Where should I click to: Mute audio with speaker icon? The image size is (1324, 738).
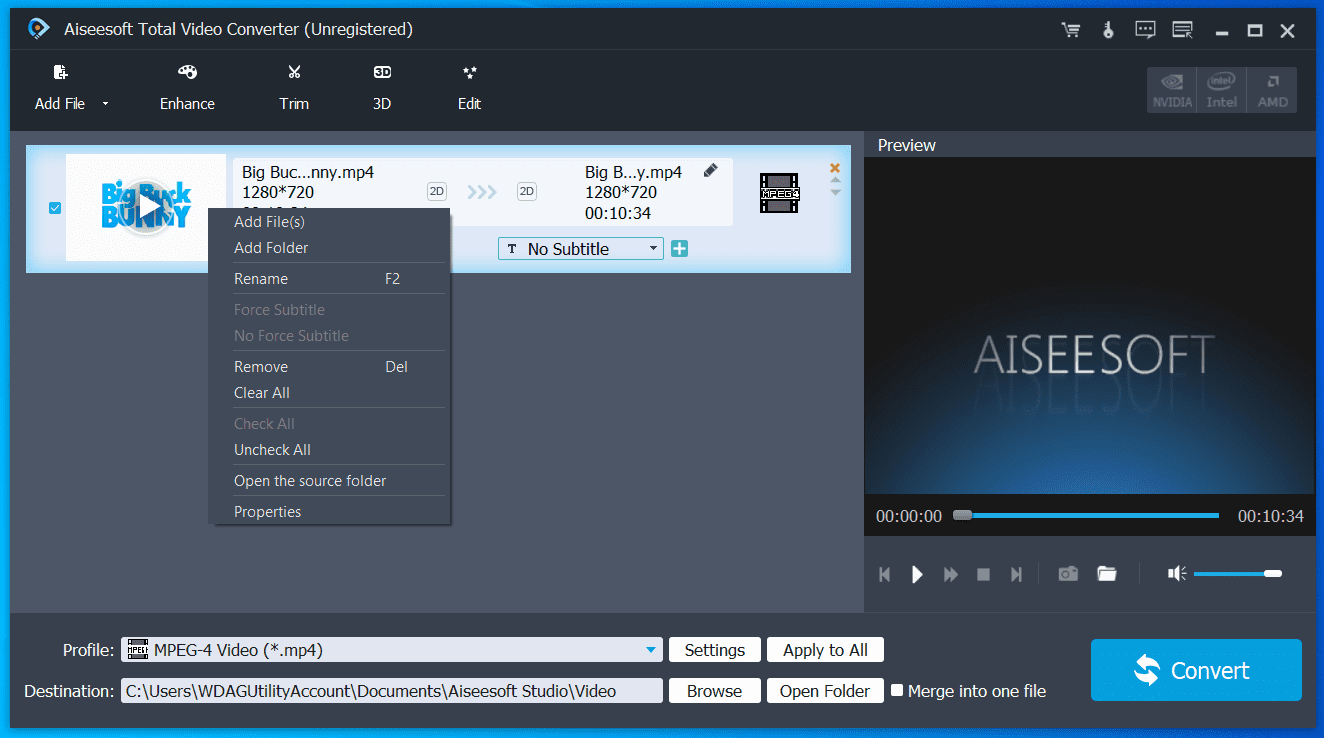pyautogui.click(x=1177, y=573)
